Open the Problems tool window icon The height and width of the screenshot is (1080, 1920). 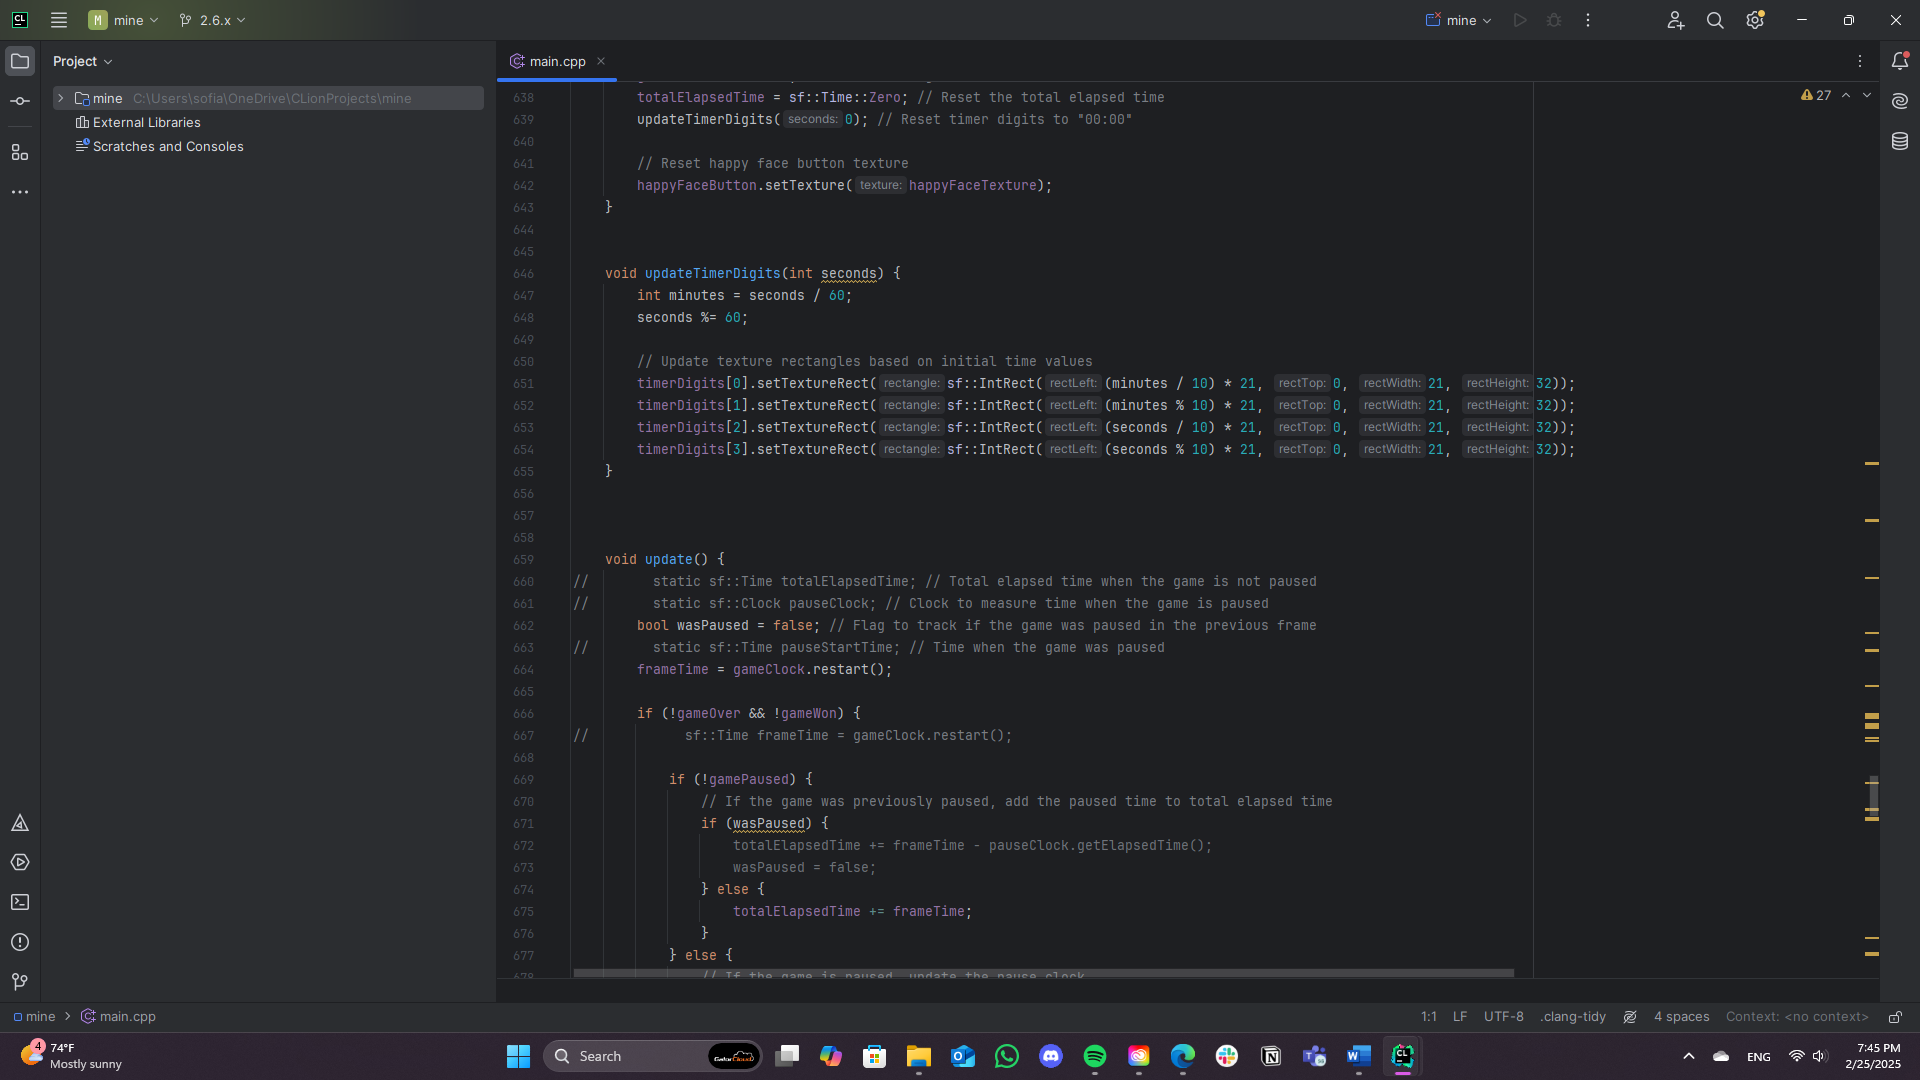tap(20, 942)
